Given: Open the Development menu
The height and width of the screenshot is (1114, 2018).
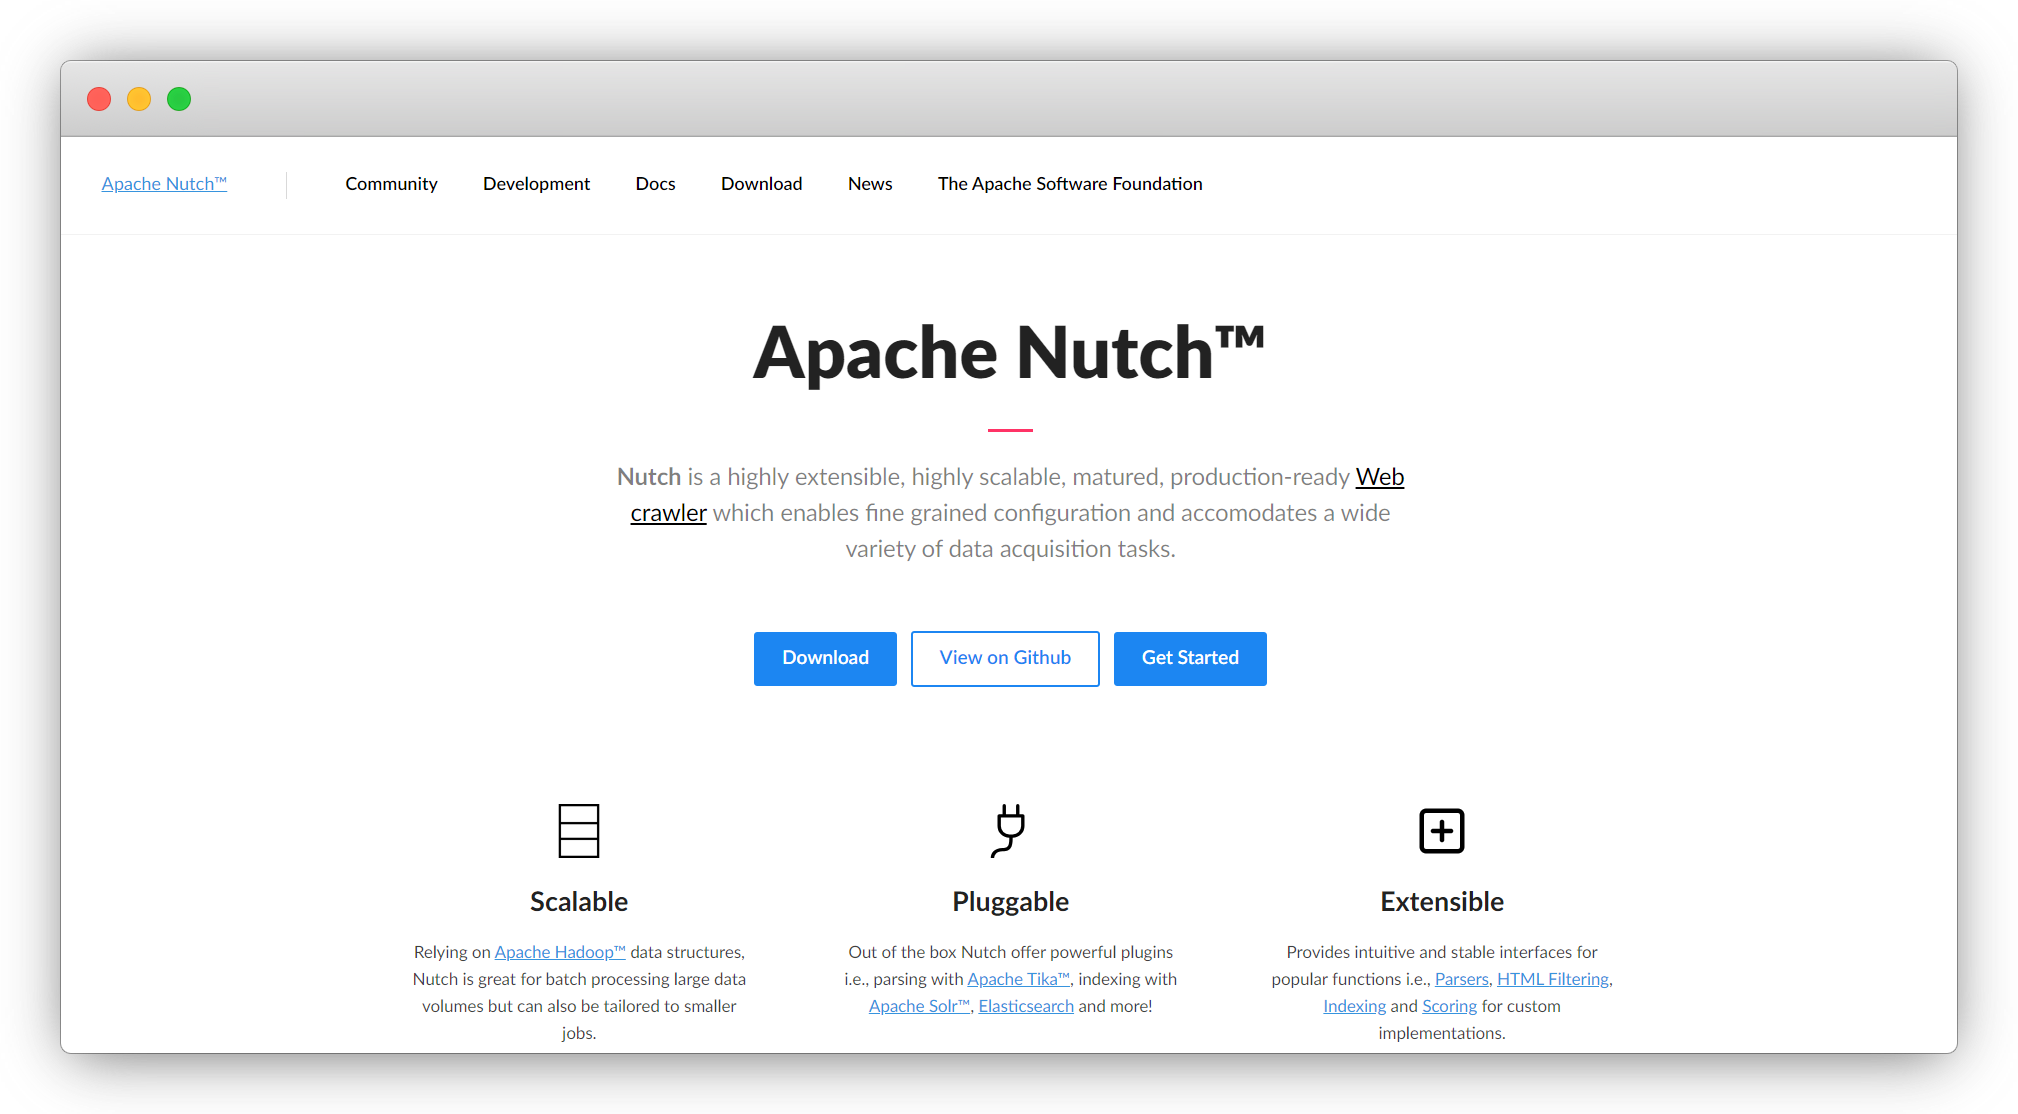Looking at the screenshot, I should pyautogui.click(x=536, y=184).
